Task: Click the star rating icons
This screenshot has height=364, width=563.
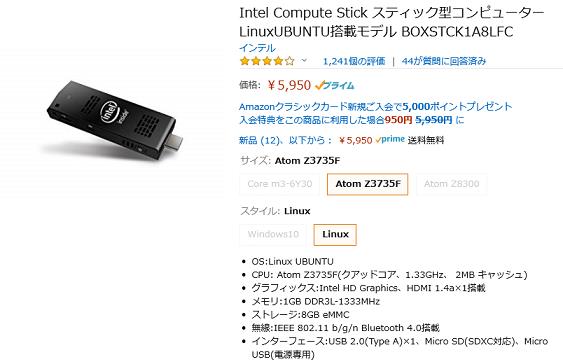Action: (267, 61)
